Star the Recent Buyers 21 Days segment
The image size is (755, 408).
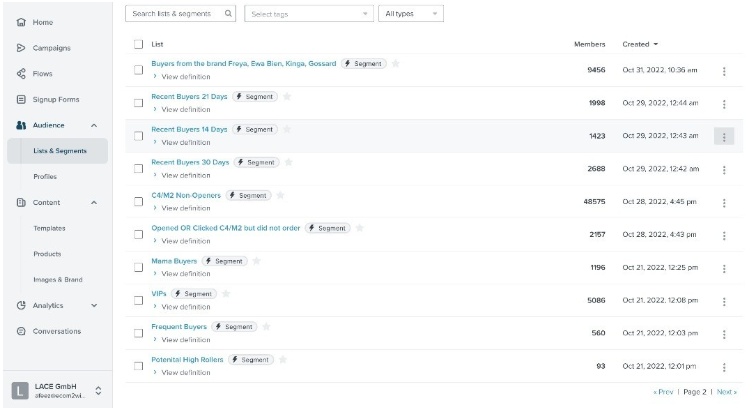(x=288, y=96)
